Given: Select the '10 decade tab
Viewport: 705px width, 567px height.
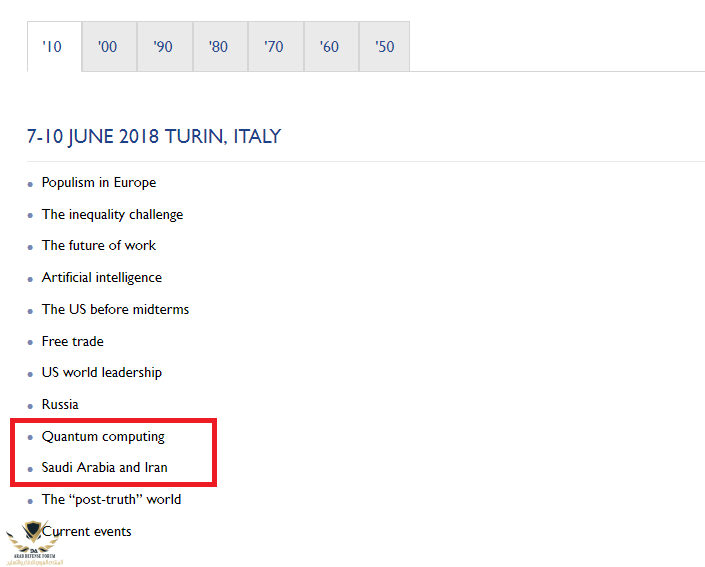Looking at the screenshot, I should (x=53, y=47).
